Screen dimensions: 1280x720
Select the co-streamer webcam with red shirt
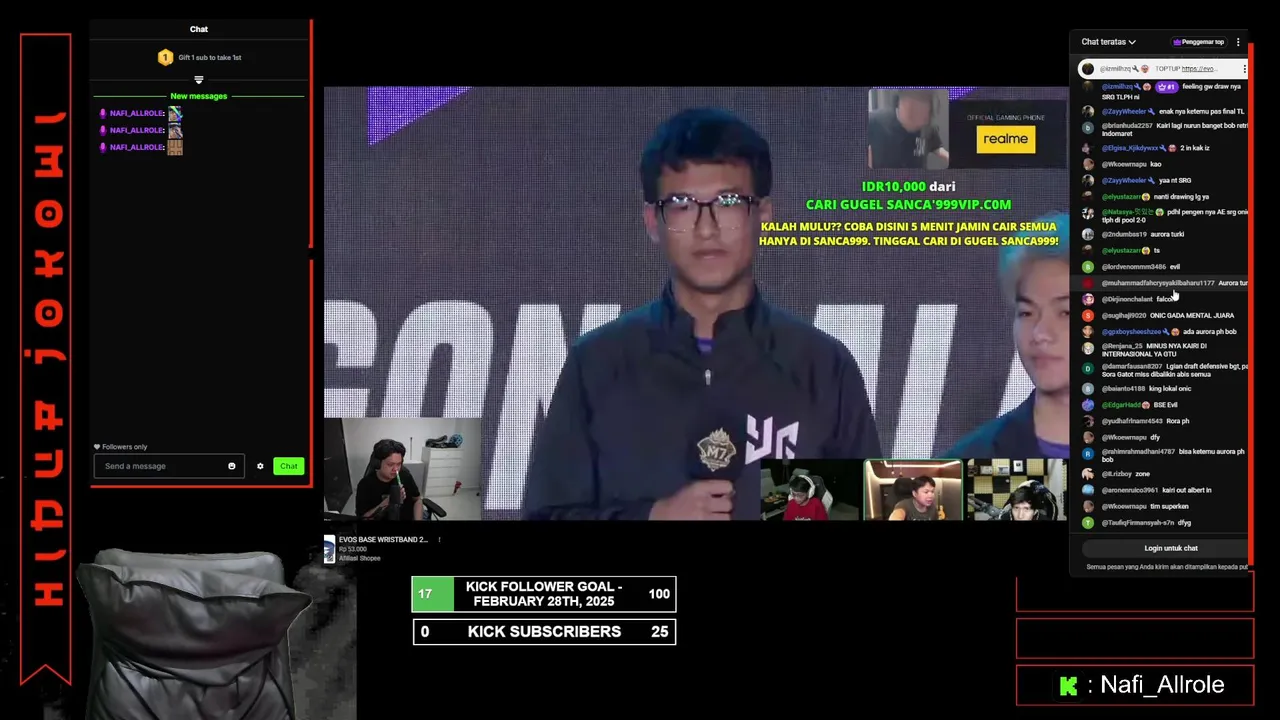(x=809, y=490)
